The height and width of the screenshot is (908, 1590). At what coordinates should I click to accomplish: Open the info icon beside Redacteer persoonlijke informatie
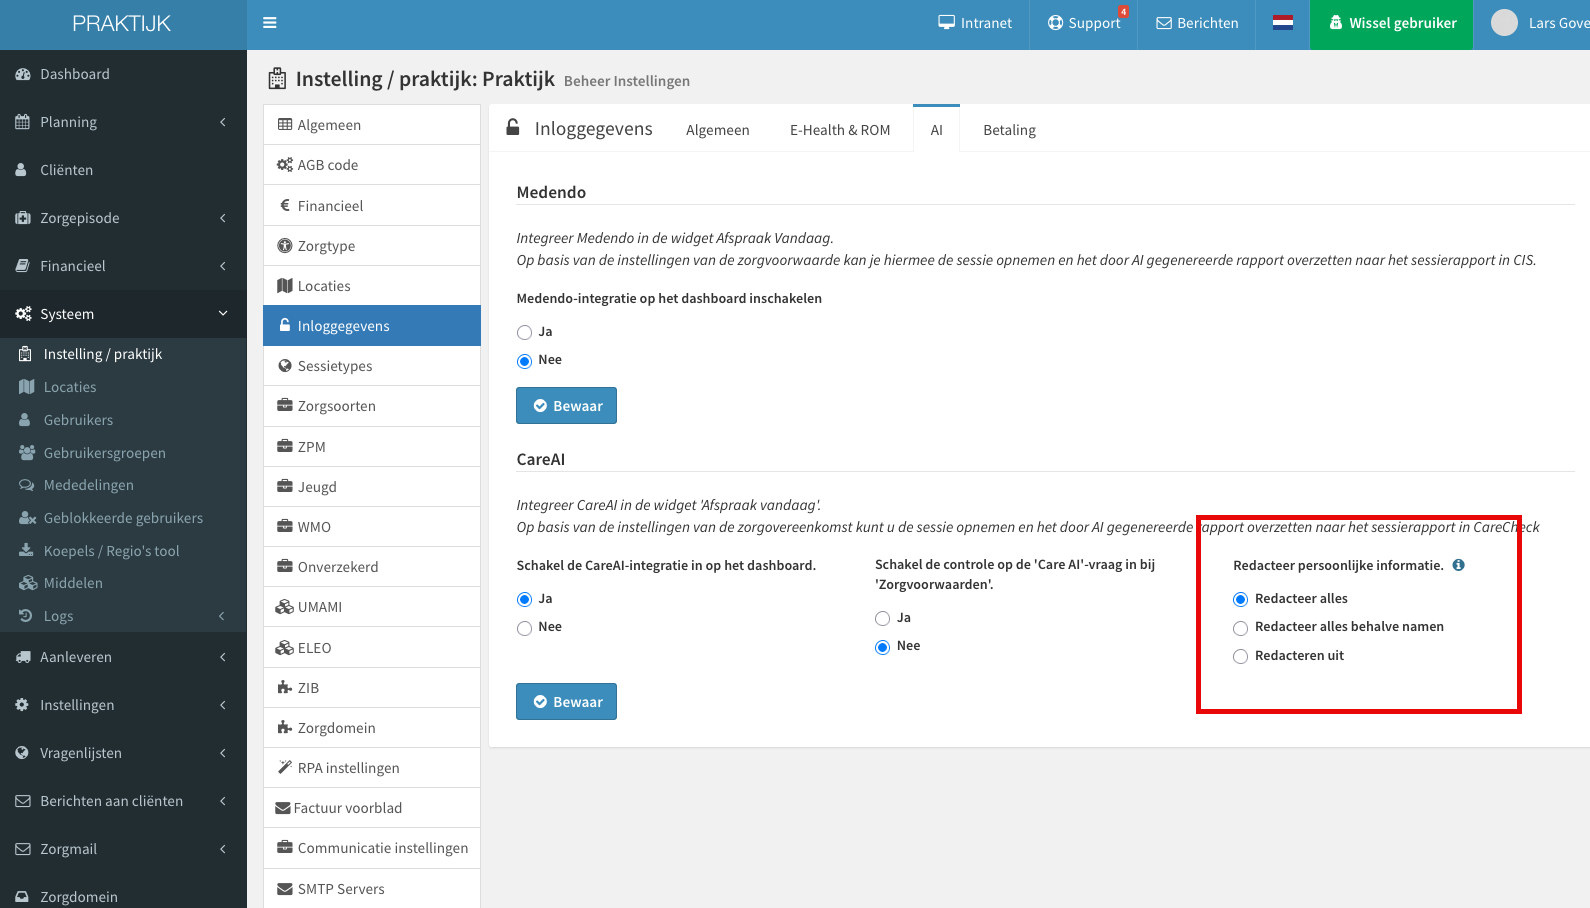pyautogui.click(x=1459, y=565)
